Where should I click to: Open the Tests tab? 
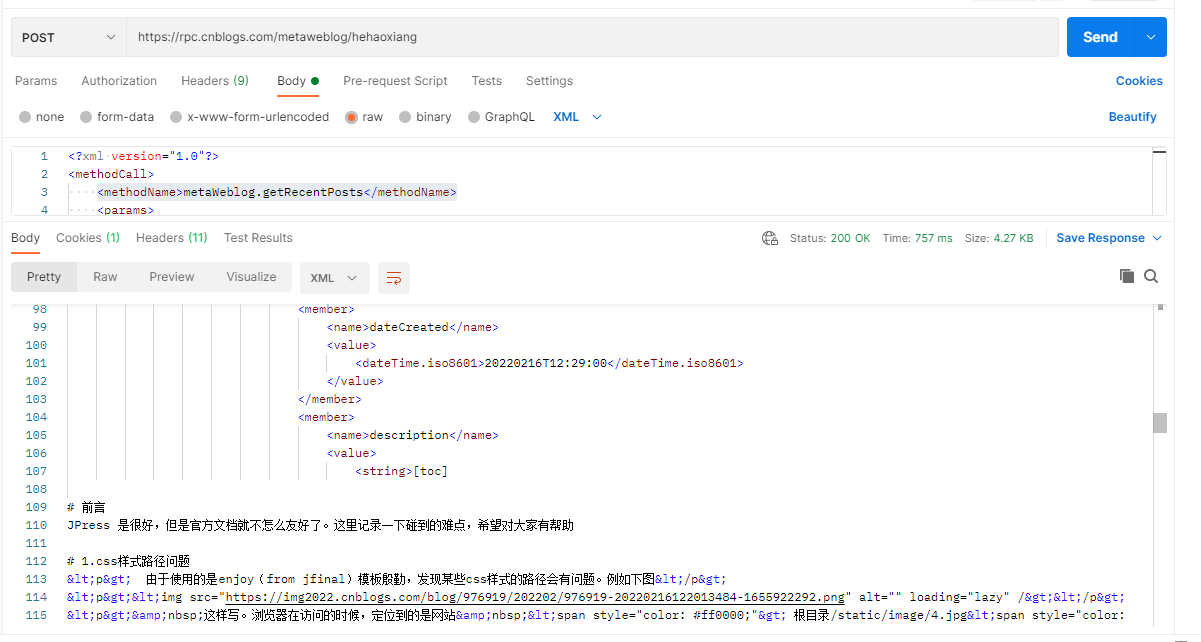[487, 81]
